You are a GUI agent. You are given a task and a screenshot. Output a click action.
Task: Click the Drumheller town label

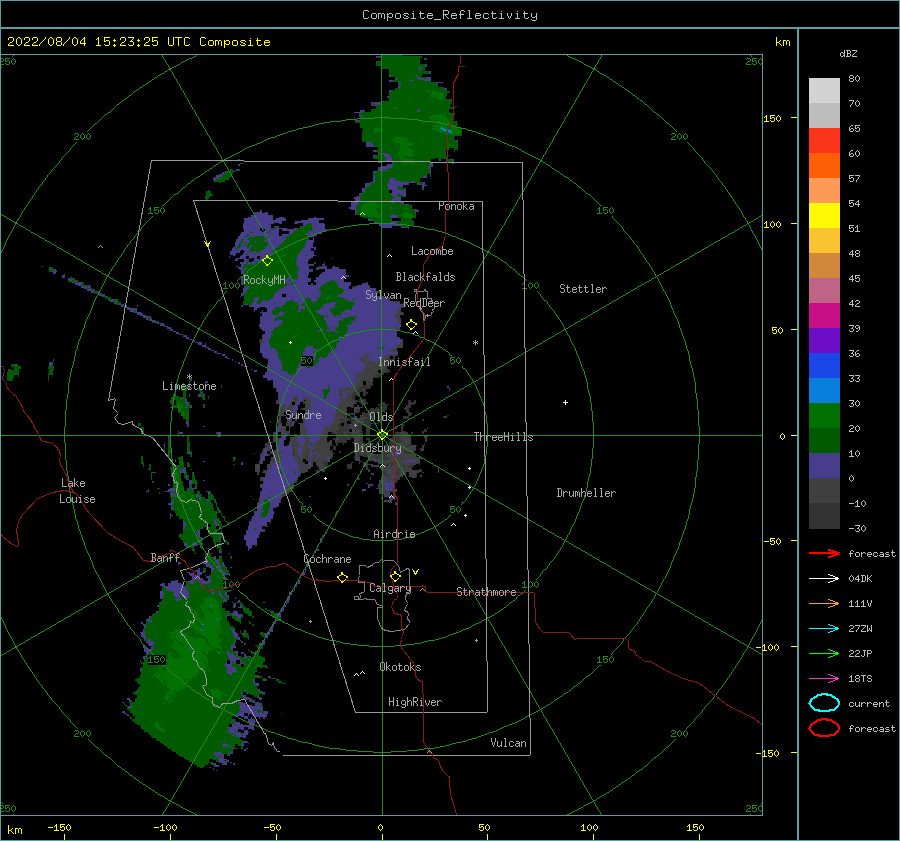tap(586, 493)
